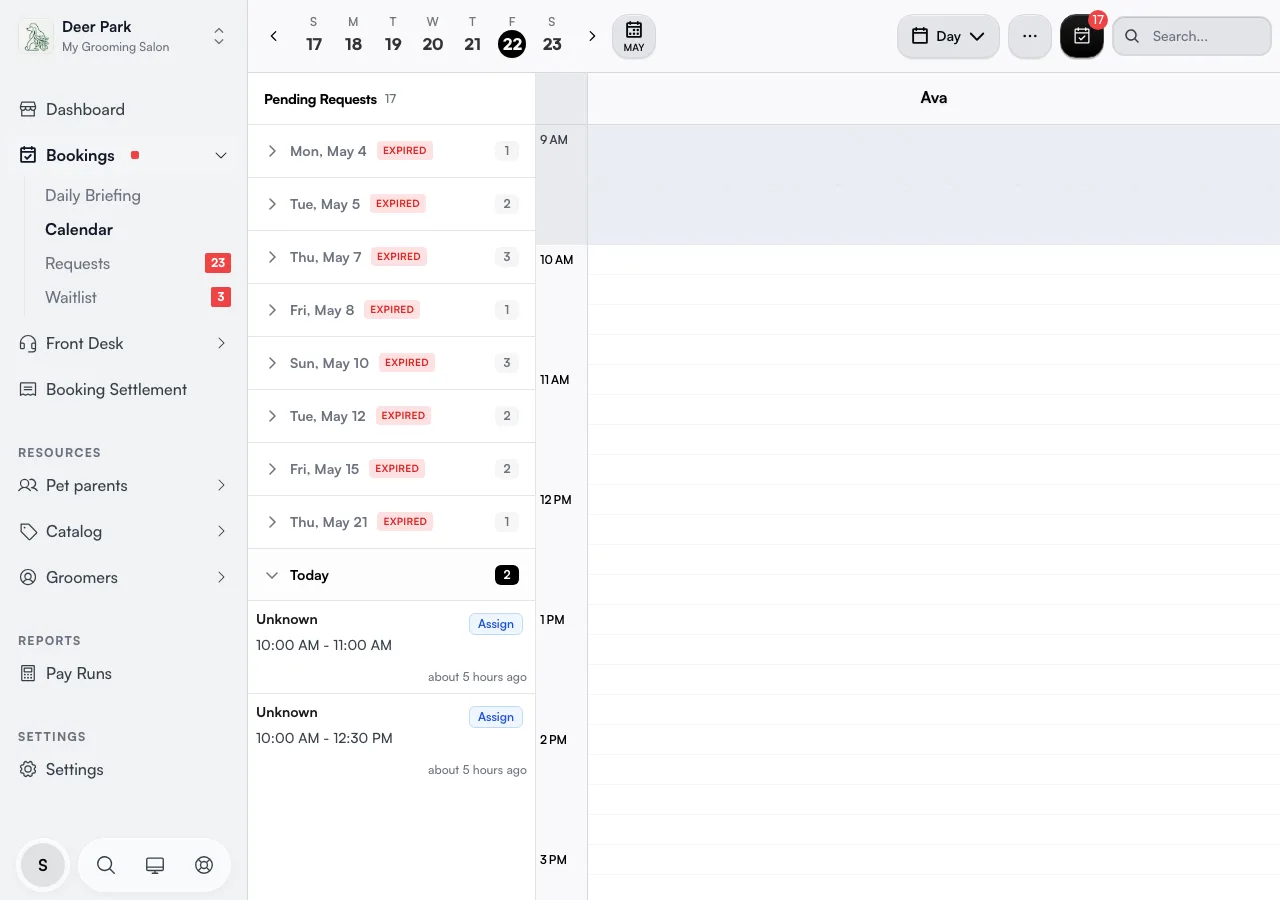Select Monday 18 in week strip
This screenshot has width=1280, height=900.
(x=353, y=36)
